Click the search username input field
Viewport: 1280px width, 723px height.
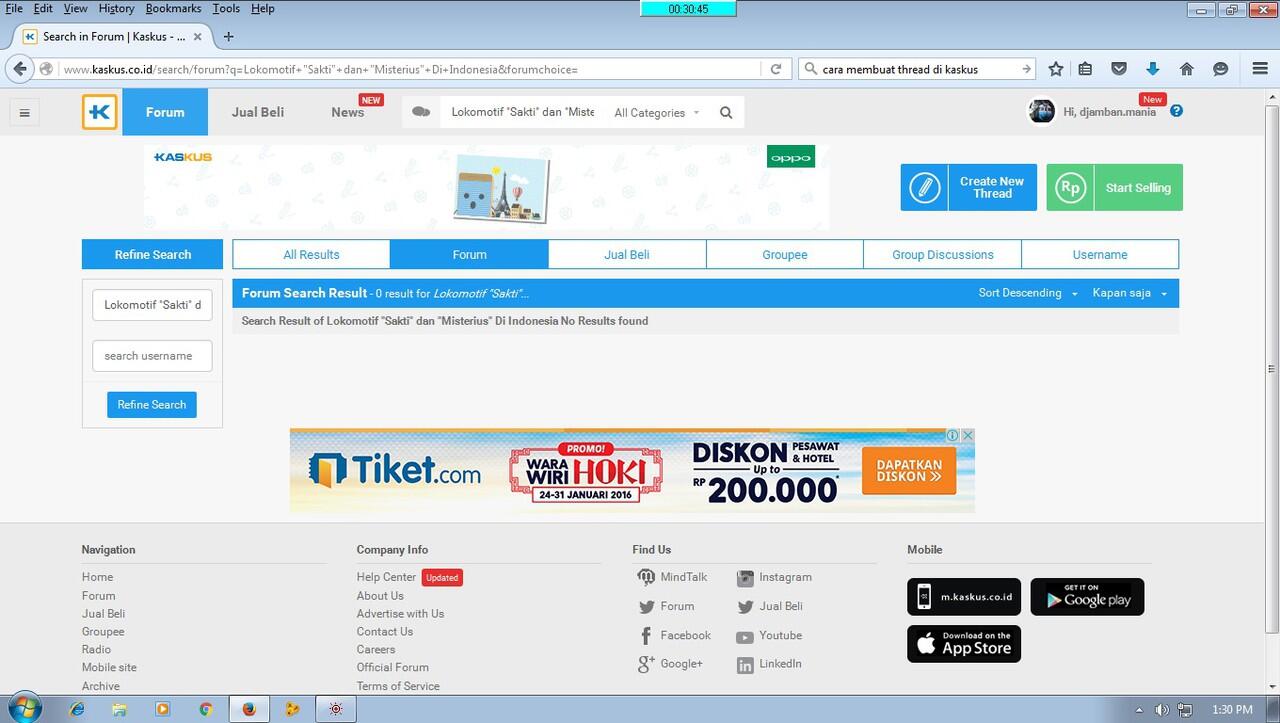(x=152, y=356)
